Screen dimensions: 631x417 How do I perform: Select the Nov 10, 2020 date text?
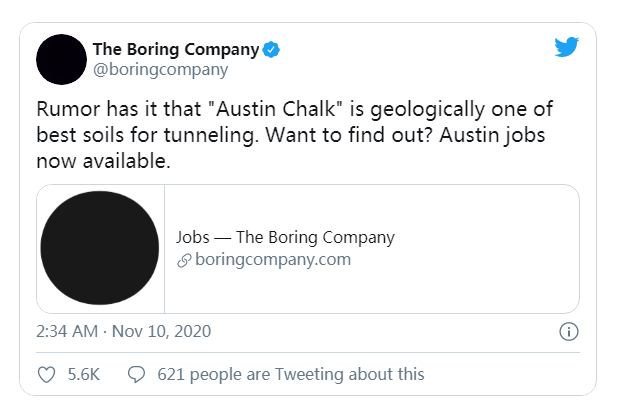click(161, 332)
